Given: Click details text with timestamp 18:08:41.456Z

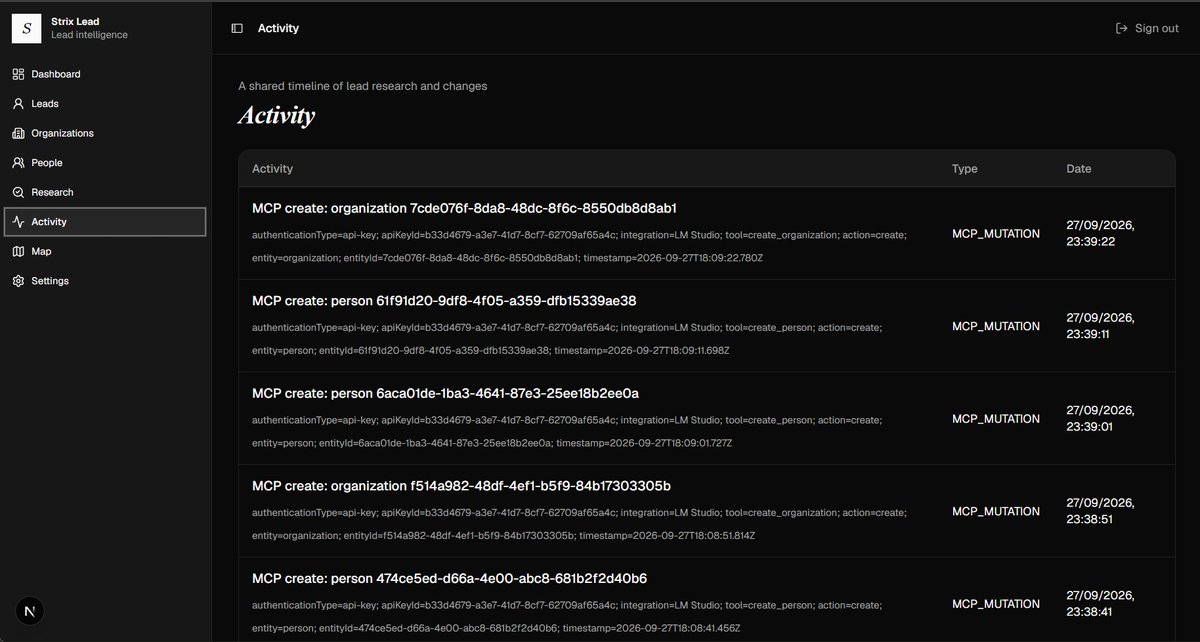Looking at the screenshot, I should tap(567, 616).
